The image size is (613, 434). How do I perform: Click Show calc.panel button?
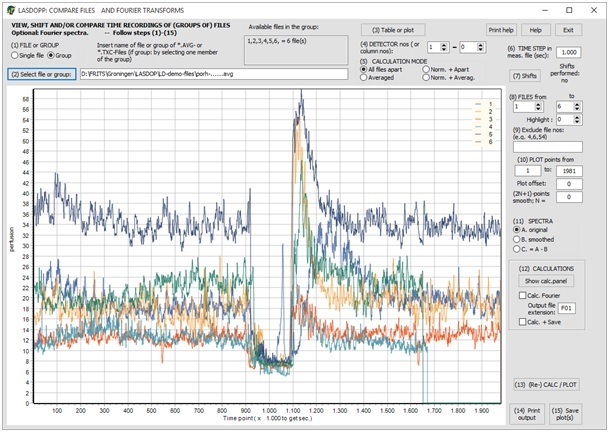pos(546,281)
